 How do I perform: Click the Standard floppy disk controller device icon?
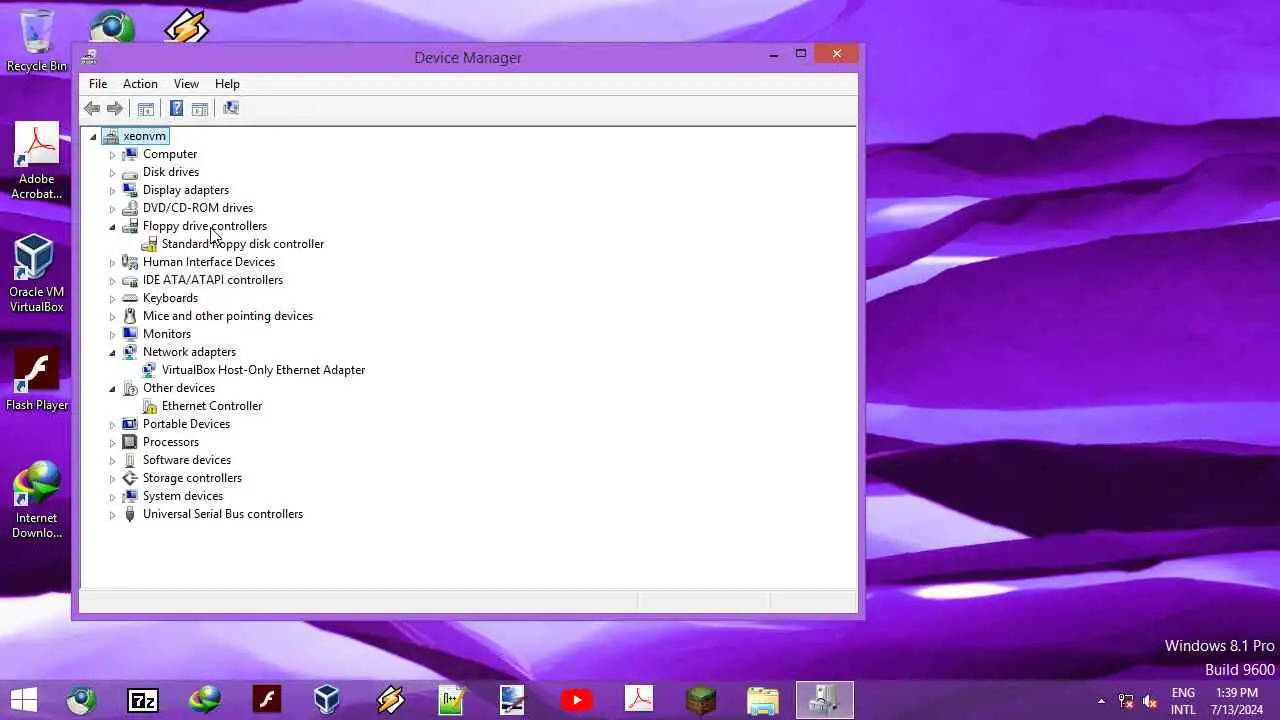pyautogui.click(x=149, y=244)
